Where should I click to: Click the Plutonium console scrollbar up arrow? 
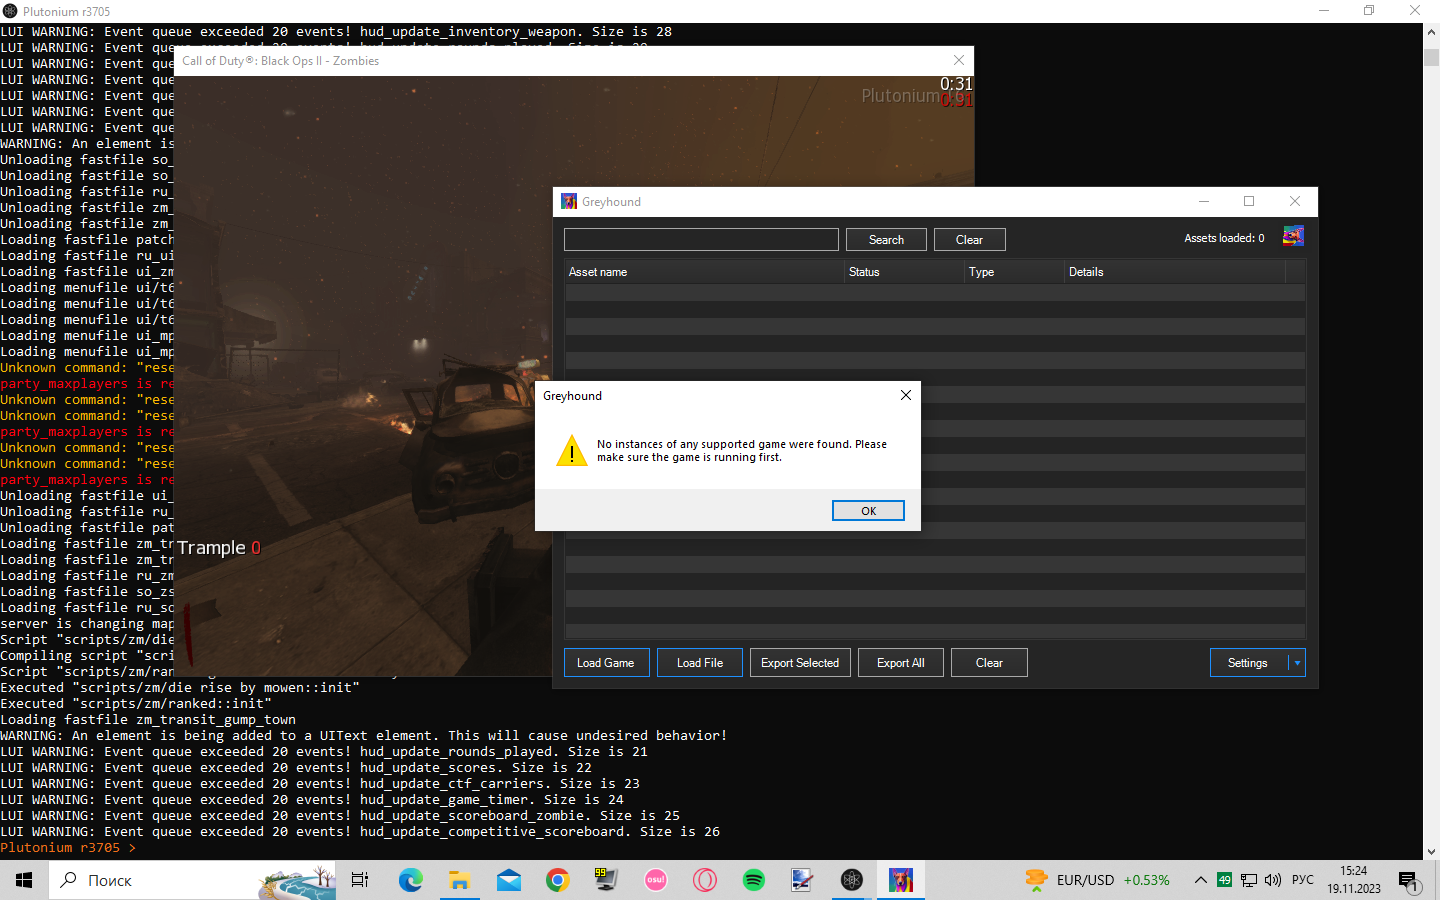click(x=1431, y=32)
